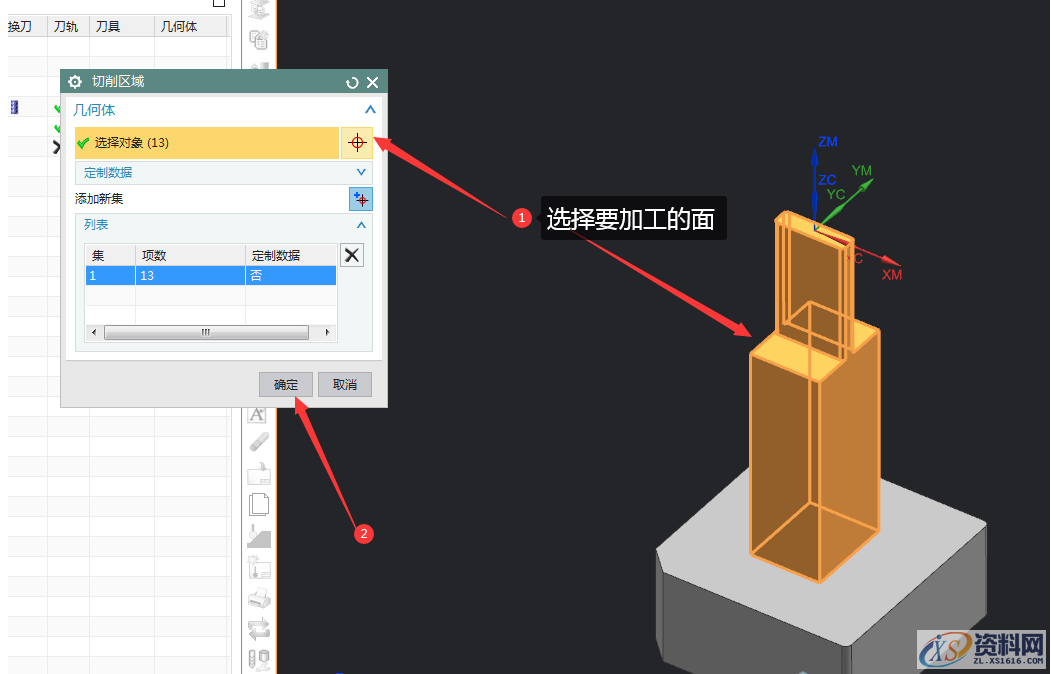Image resolution: width=1051 pixels, height=674 pixels.
Task: Click the hammer tool icon in sidebar
Action: coord(257,536)
